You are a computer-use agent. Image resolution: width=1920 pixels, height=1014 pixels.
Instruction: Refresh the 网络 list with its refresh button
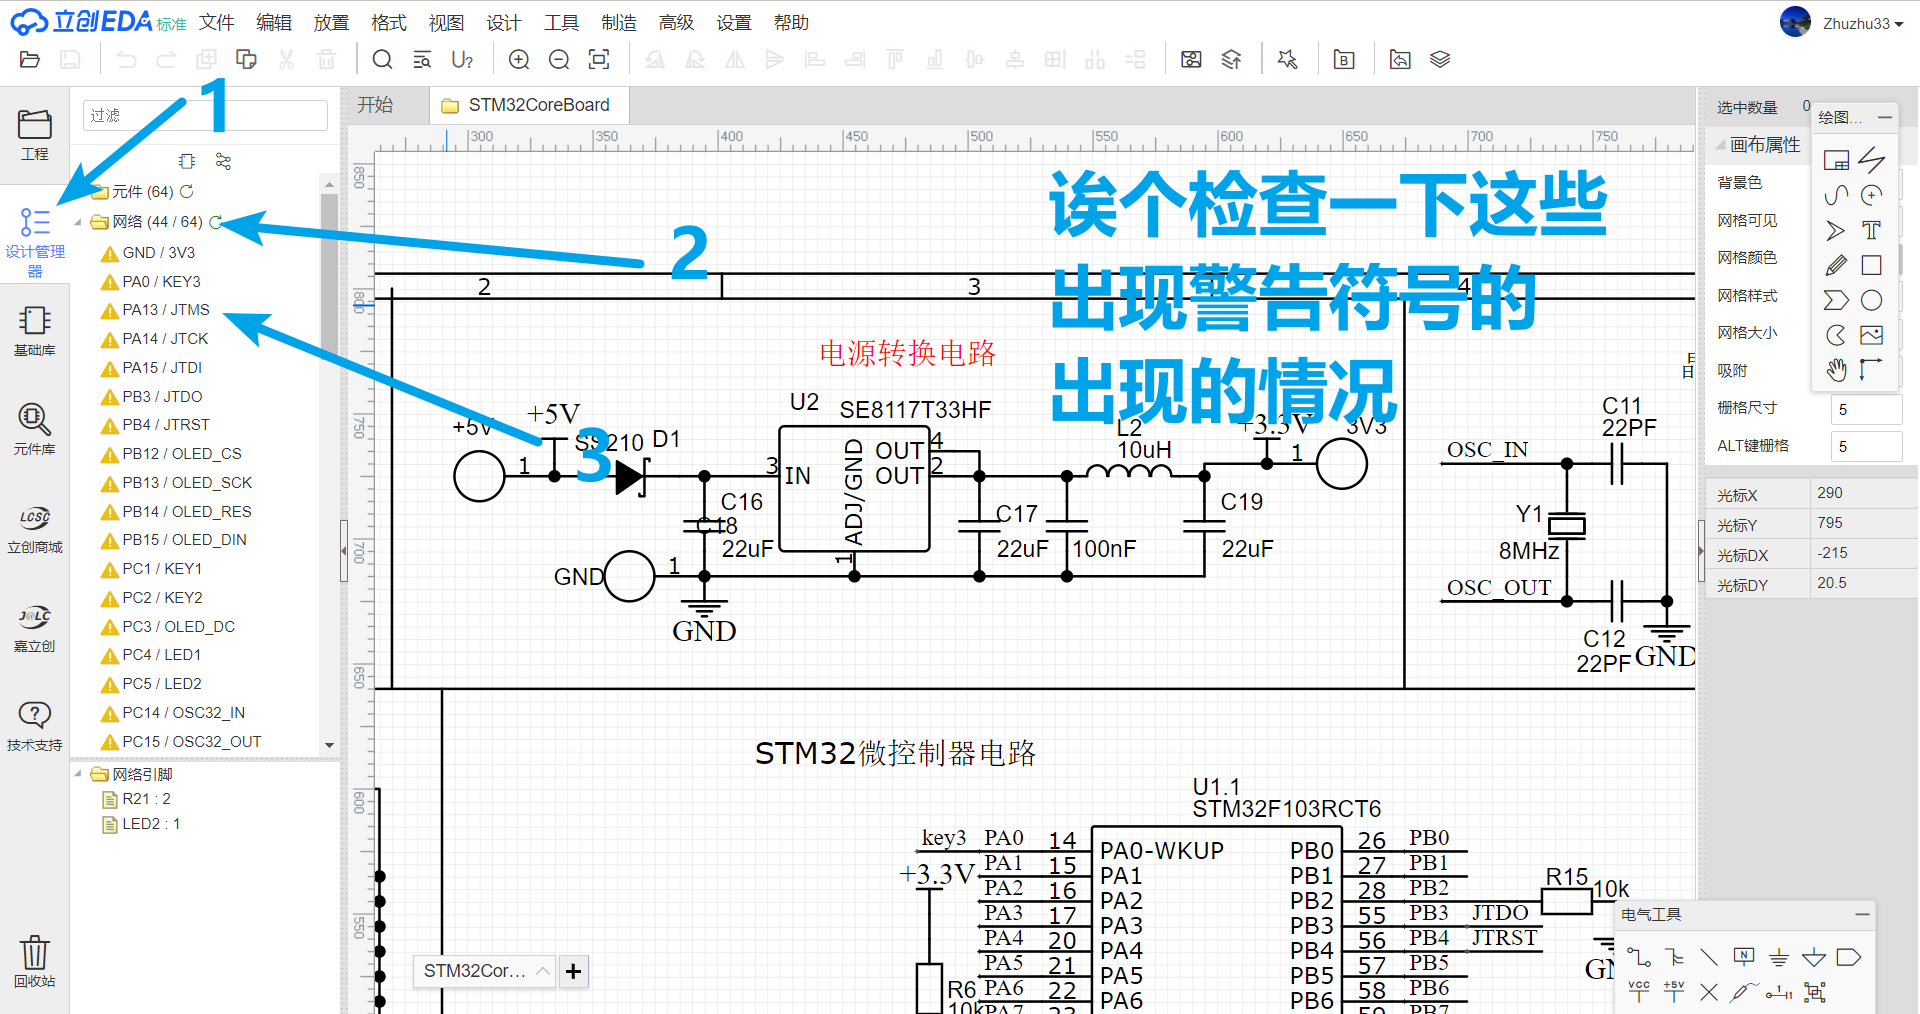pyautogui.click(x=215, y=221)
